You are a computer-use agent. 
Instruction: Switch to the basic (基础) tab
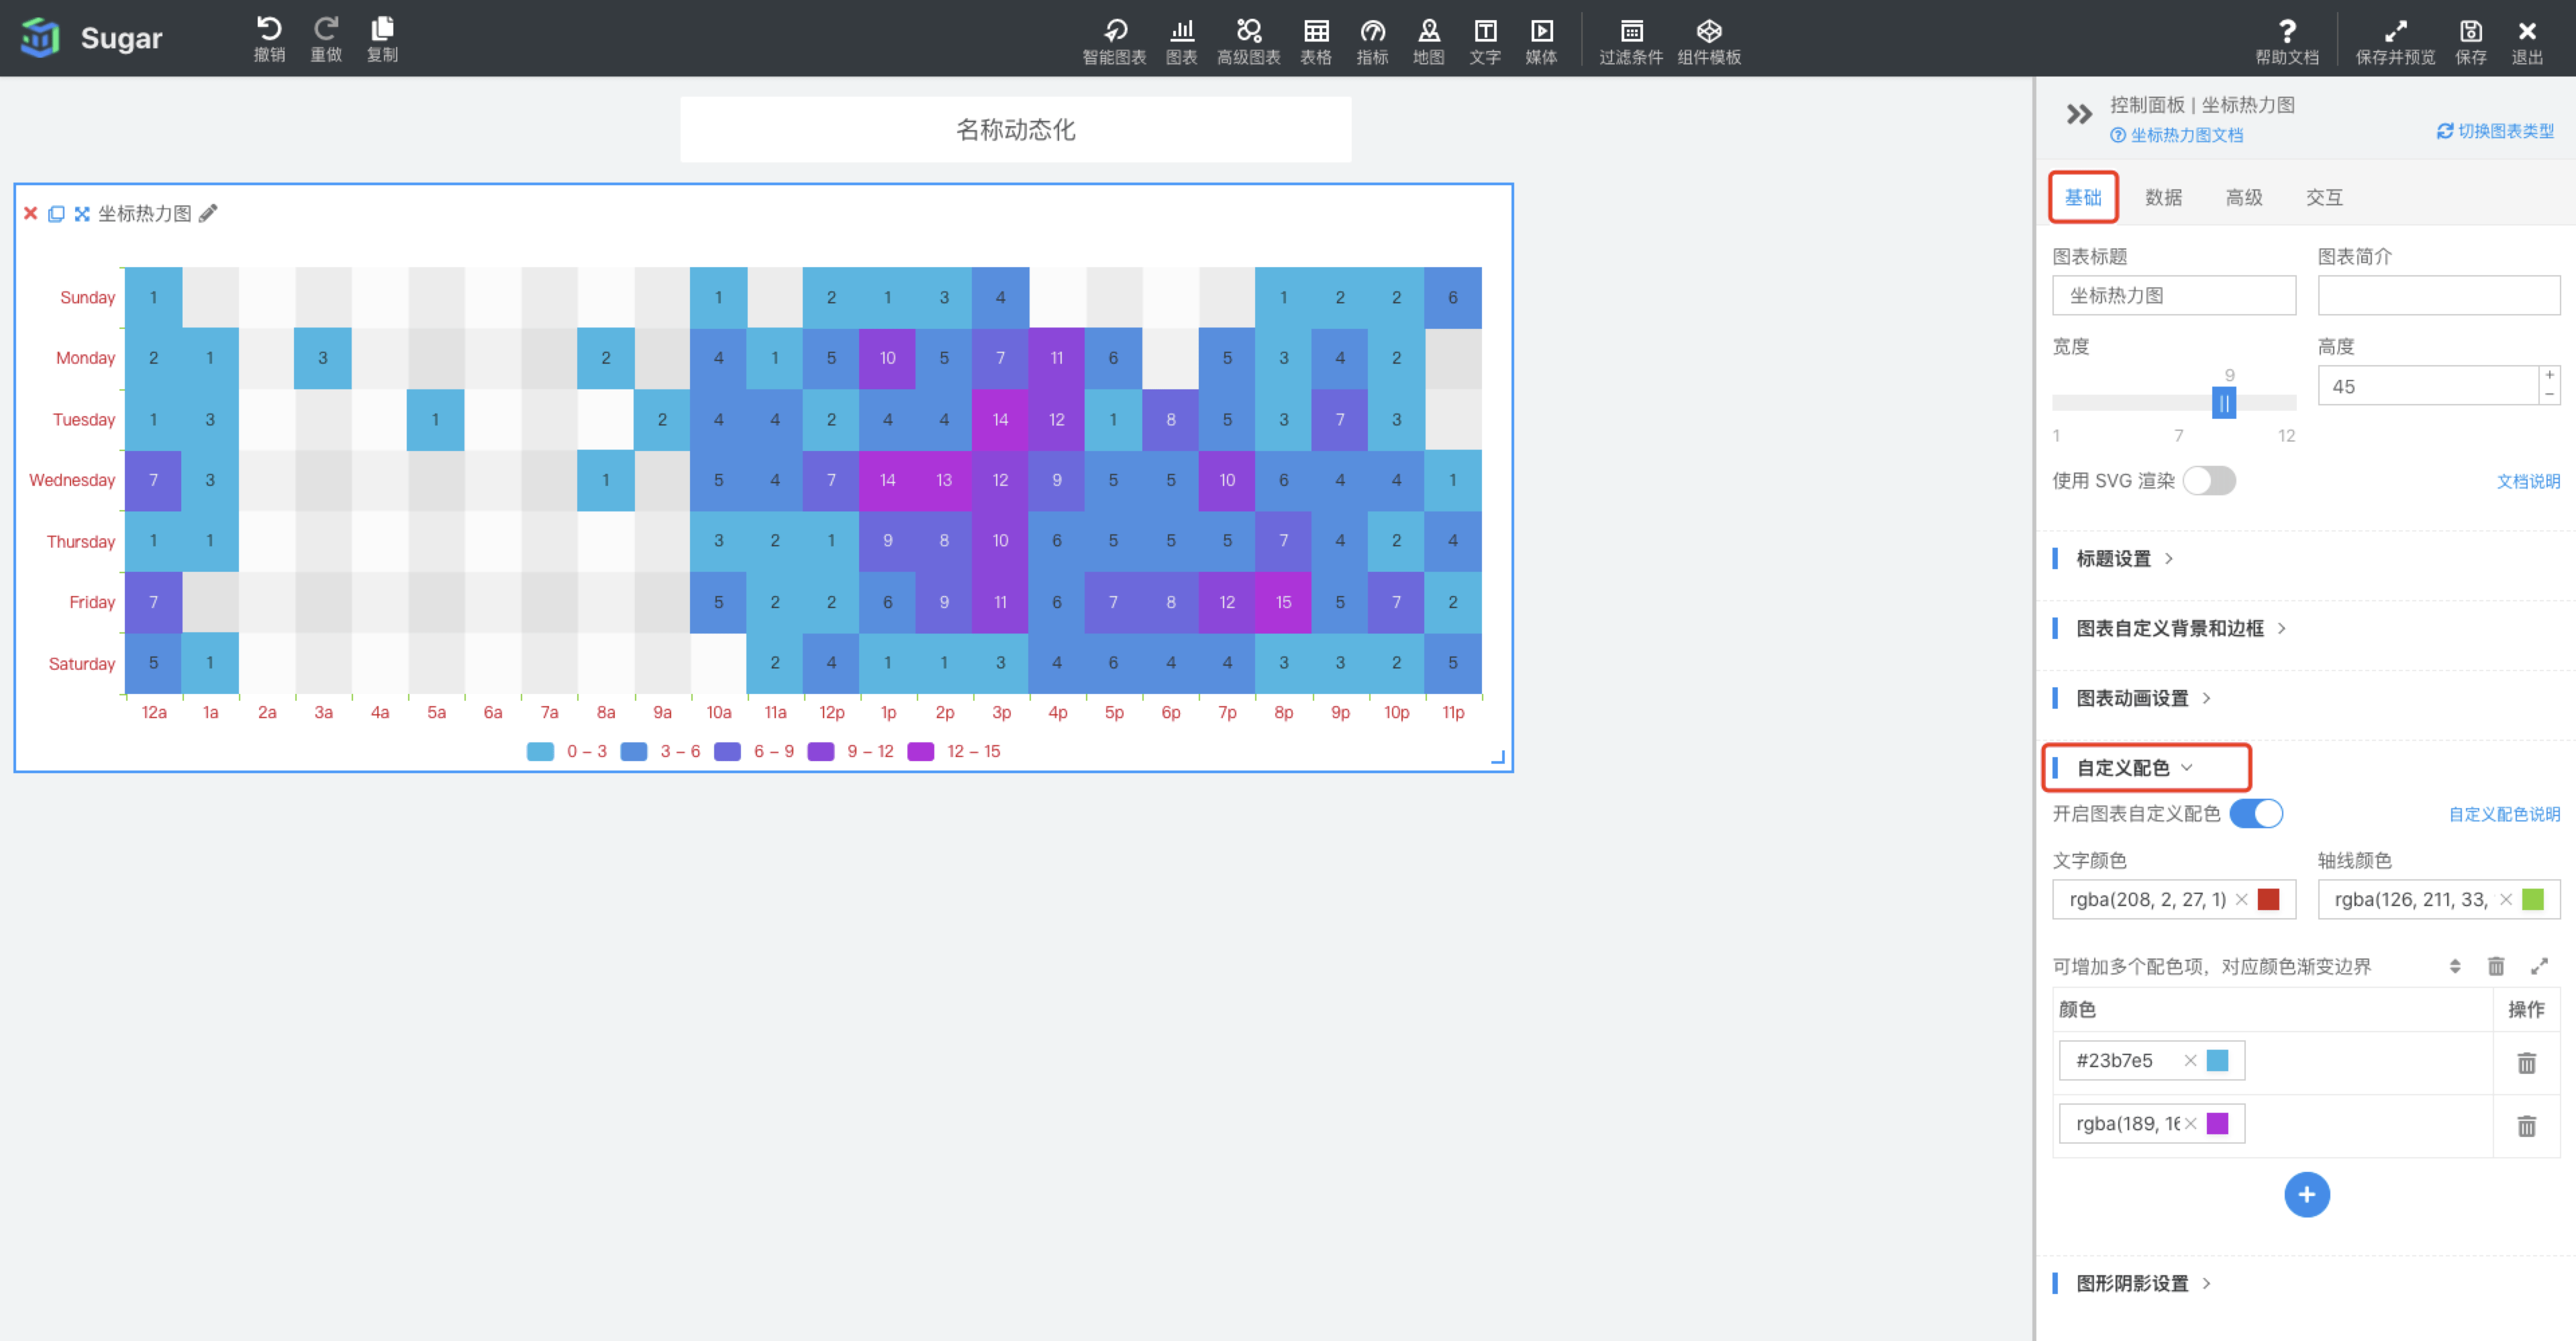(x=2083, y=197)
